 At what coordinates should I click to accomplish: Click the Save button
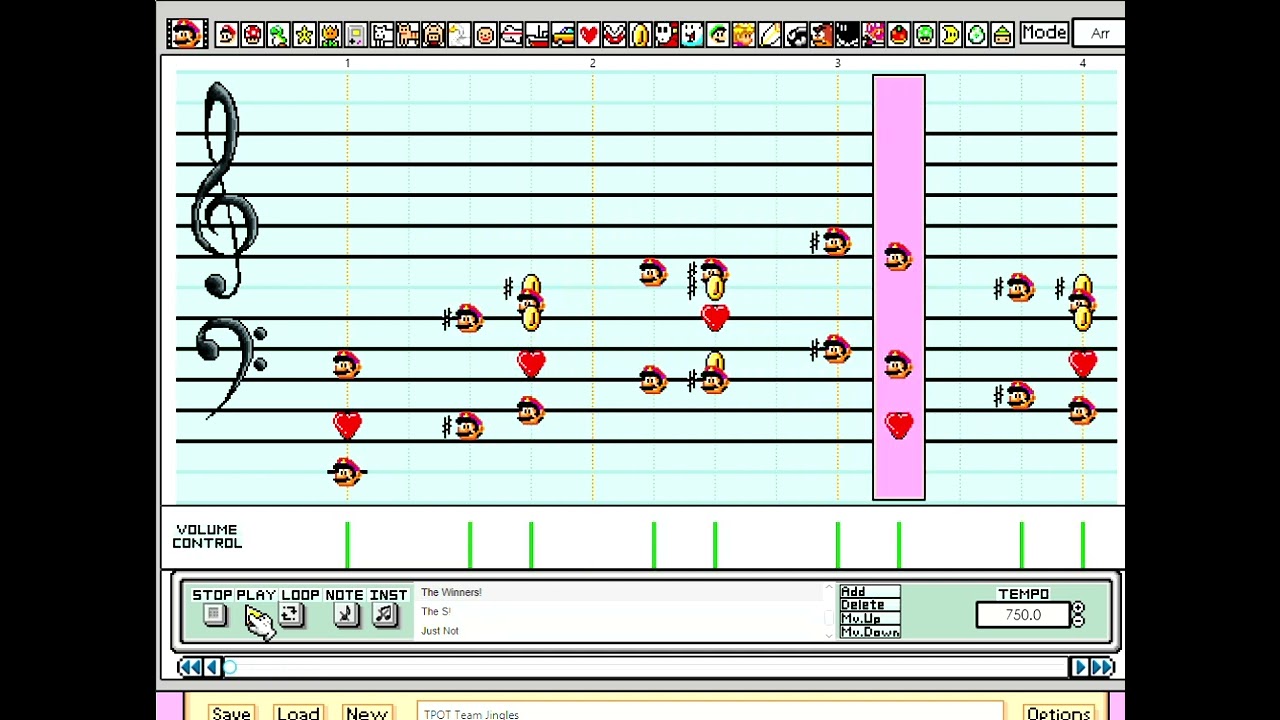point(231,712)
